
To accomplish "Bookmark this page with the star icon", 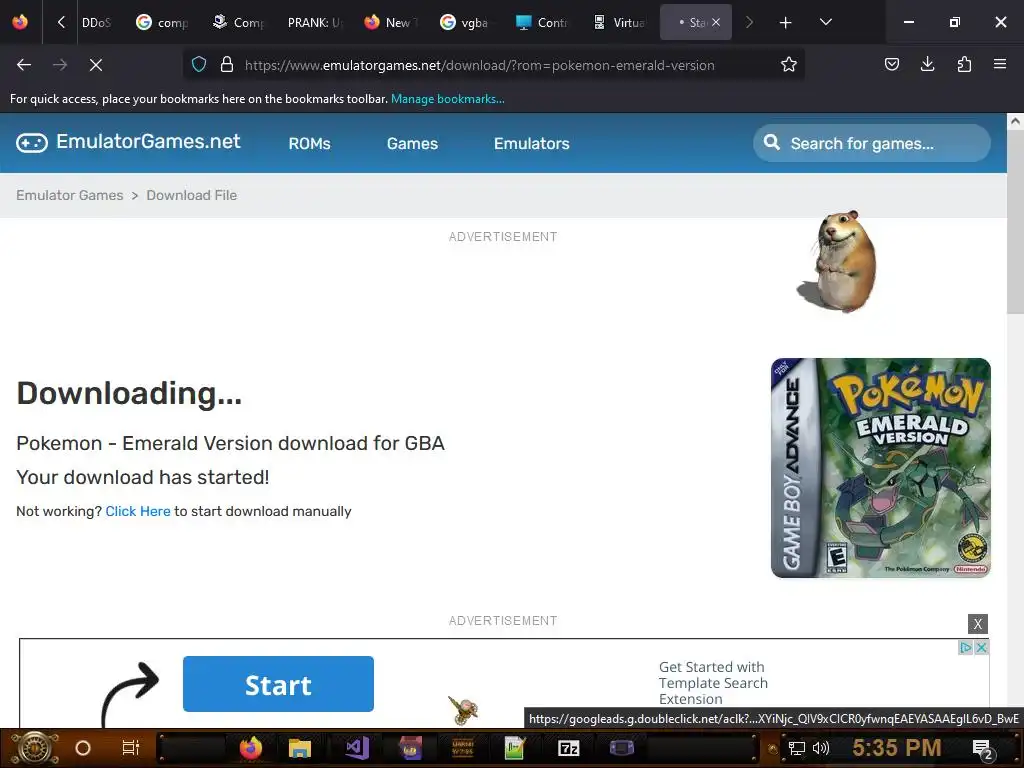I will pyautogui.click(x=788, y=65).
